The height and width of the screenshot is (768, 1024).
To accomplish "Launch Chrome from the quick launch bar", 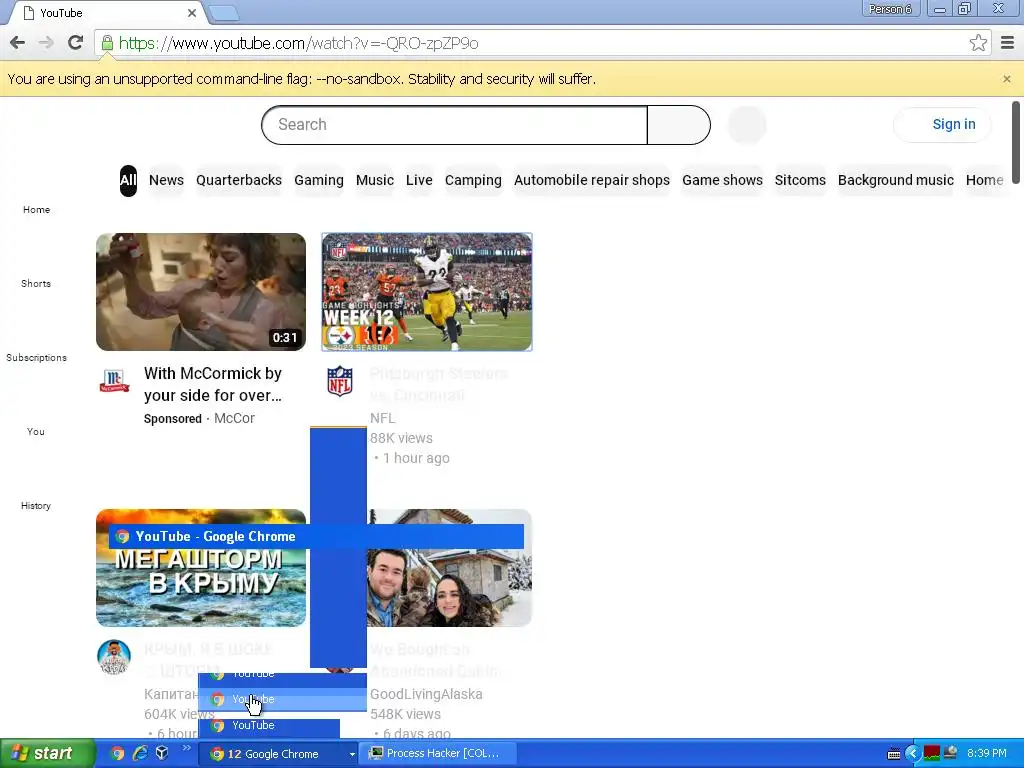I will click(x=117, y=754).
